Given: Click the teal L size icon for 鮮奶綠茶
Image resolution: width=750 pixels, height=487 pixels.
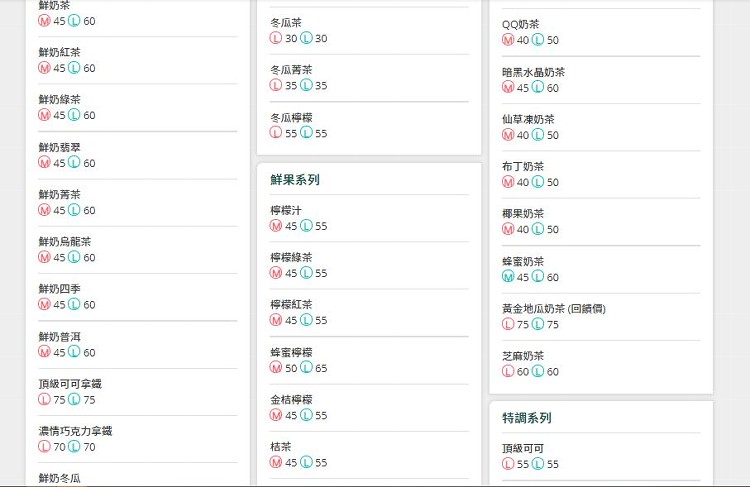Looking at the screenshot, I should pos(74,115).
